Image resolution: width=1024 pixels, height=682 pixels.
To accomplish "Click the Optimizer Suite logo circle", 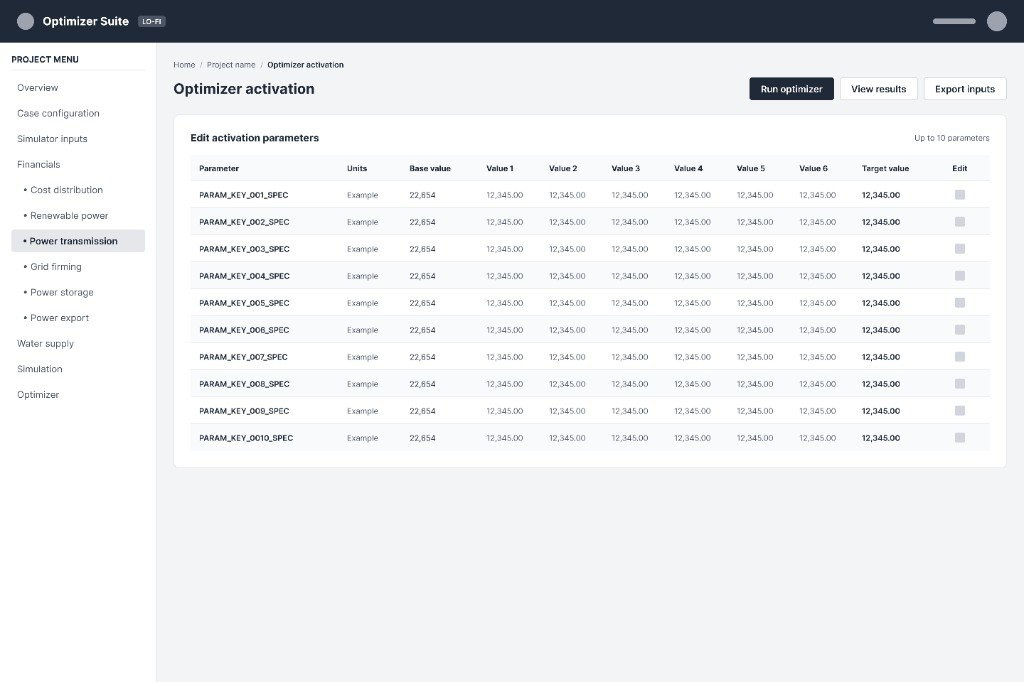I will [25, 22].
